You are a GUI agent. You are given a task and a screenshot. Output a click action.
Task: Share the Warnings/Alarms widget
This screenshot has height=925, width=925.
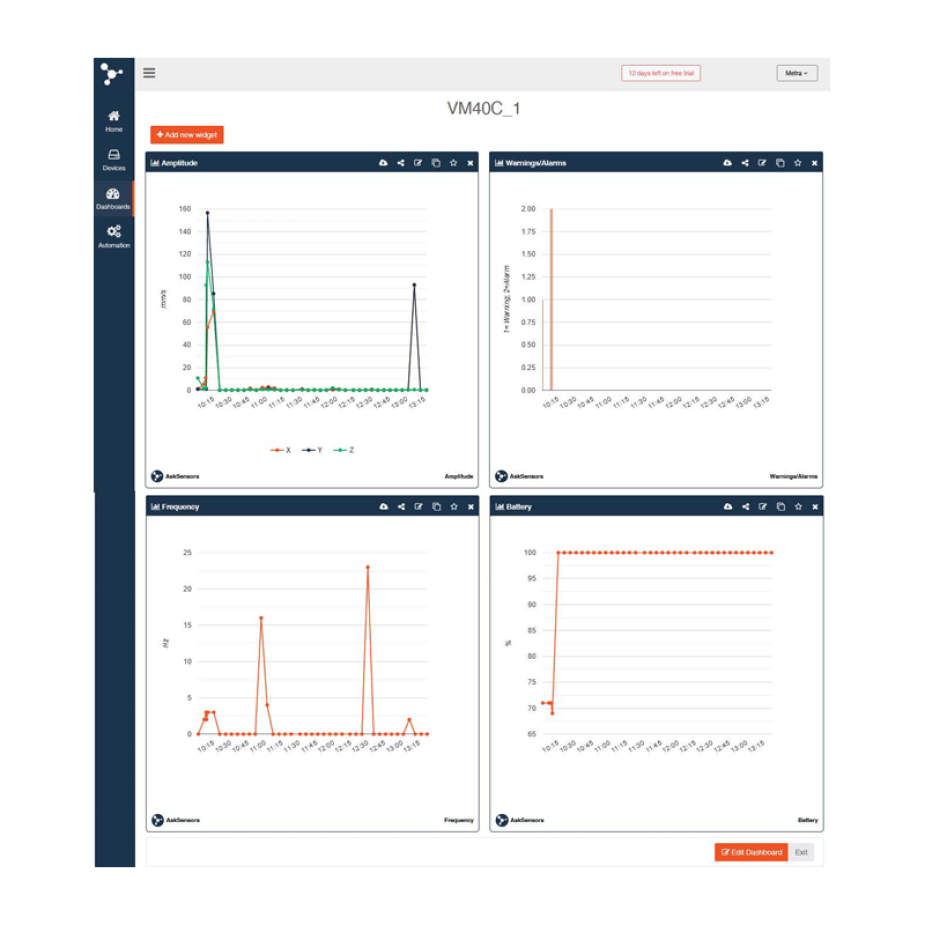(745, 163)
